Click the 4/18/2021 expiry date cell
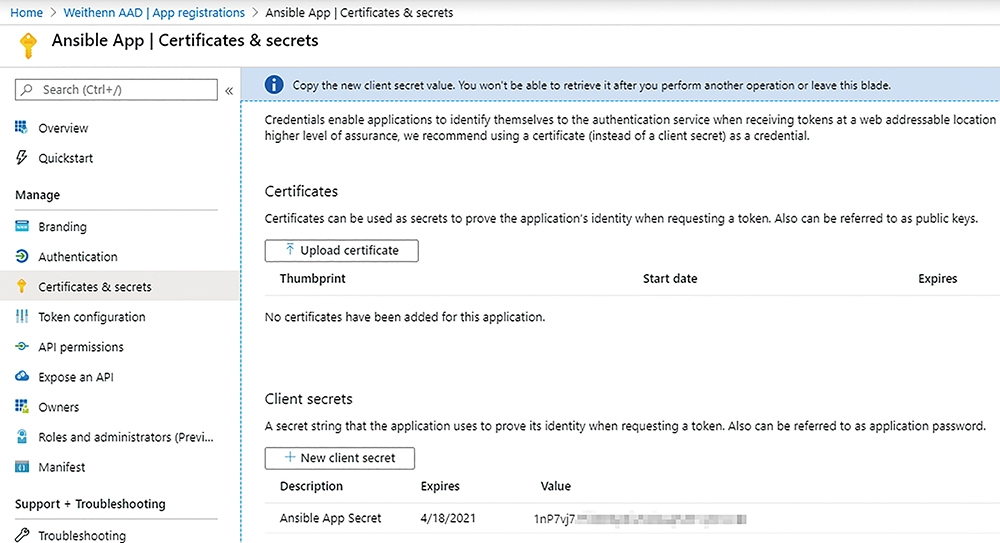The image size is (1000, 543). (x=448, y=517)
